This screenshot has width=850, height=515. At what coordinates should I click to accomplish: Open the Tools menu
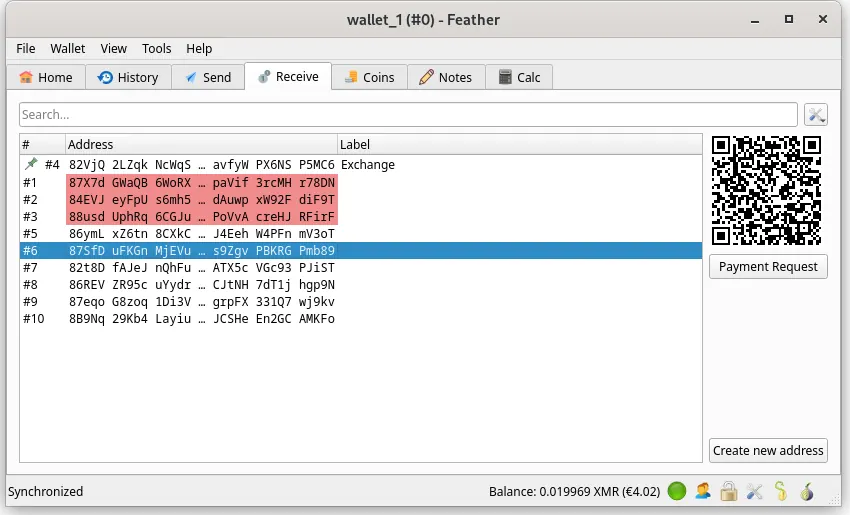pos(157,48)
